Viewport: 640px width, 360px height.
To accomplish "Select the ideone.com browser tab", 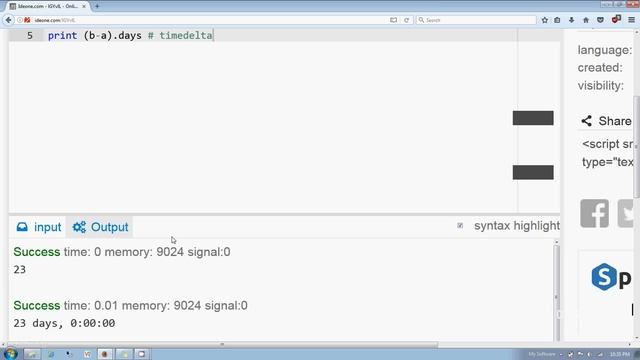I will tap(48, 6).
